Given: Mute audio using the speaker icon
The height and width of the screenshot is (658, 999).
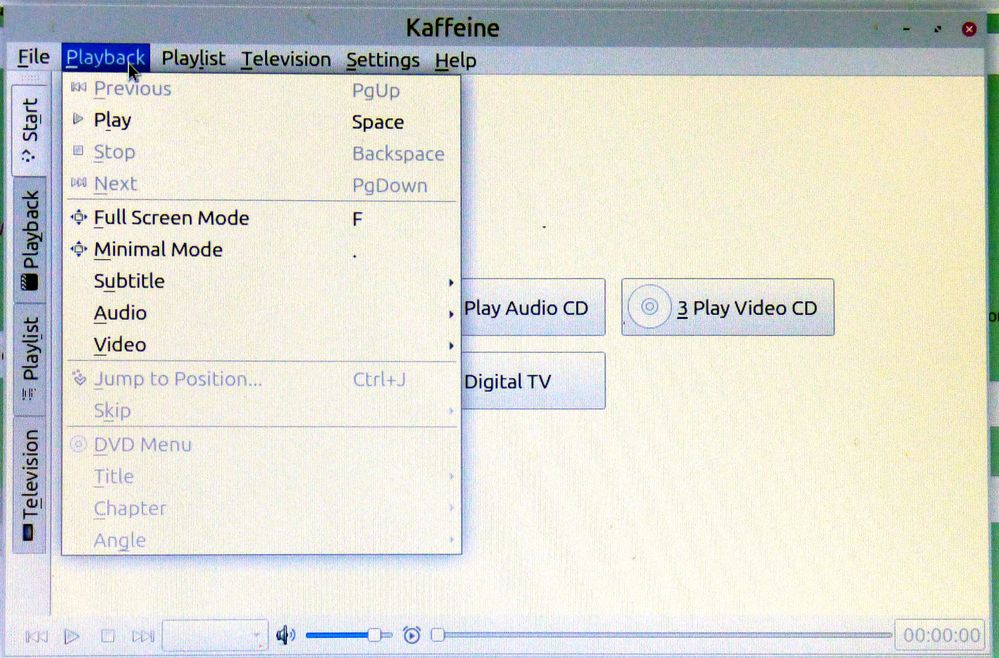Looking at the screenshot, I should [286, 635].
